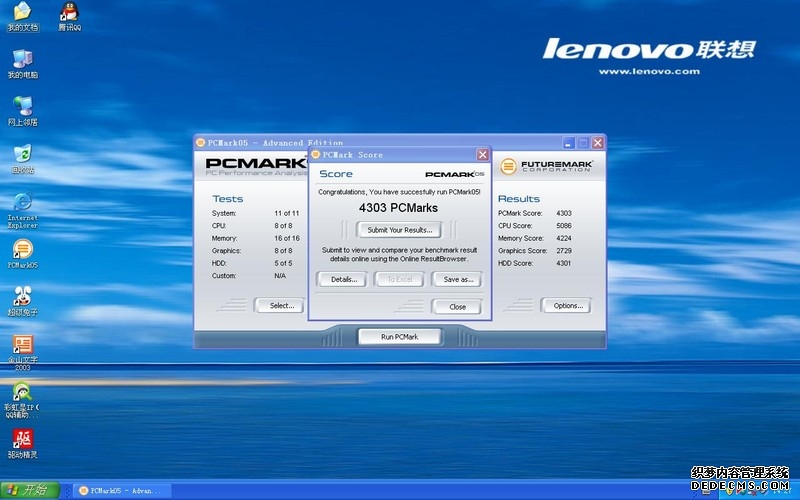Open the Kingsoft Word 2003 shortcut
800x500 pixels.
(22, 352)
